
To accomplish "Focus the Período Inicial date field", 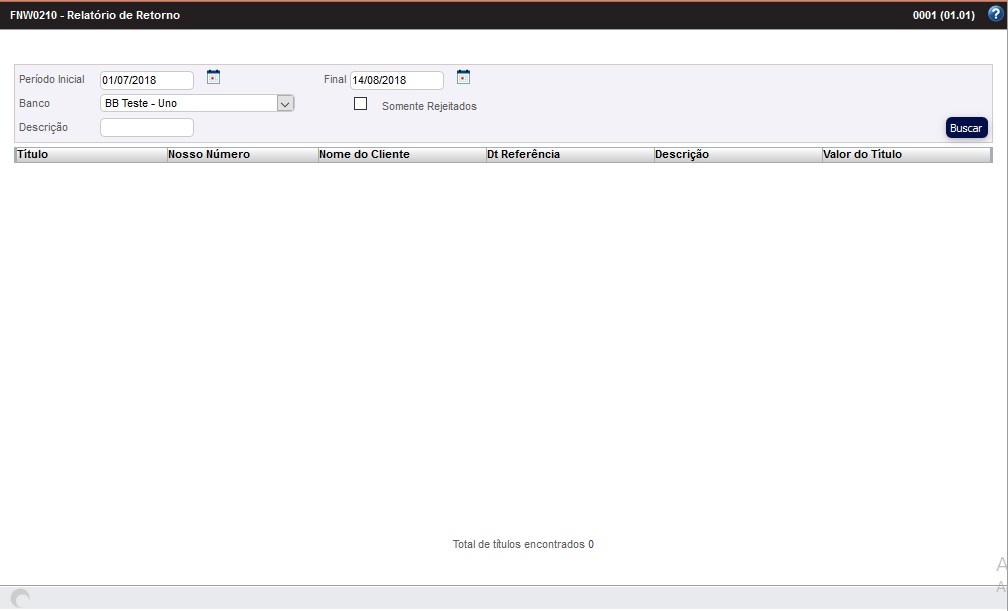I will (146, 81).
